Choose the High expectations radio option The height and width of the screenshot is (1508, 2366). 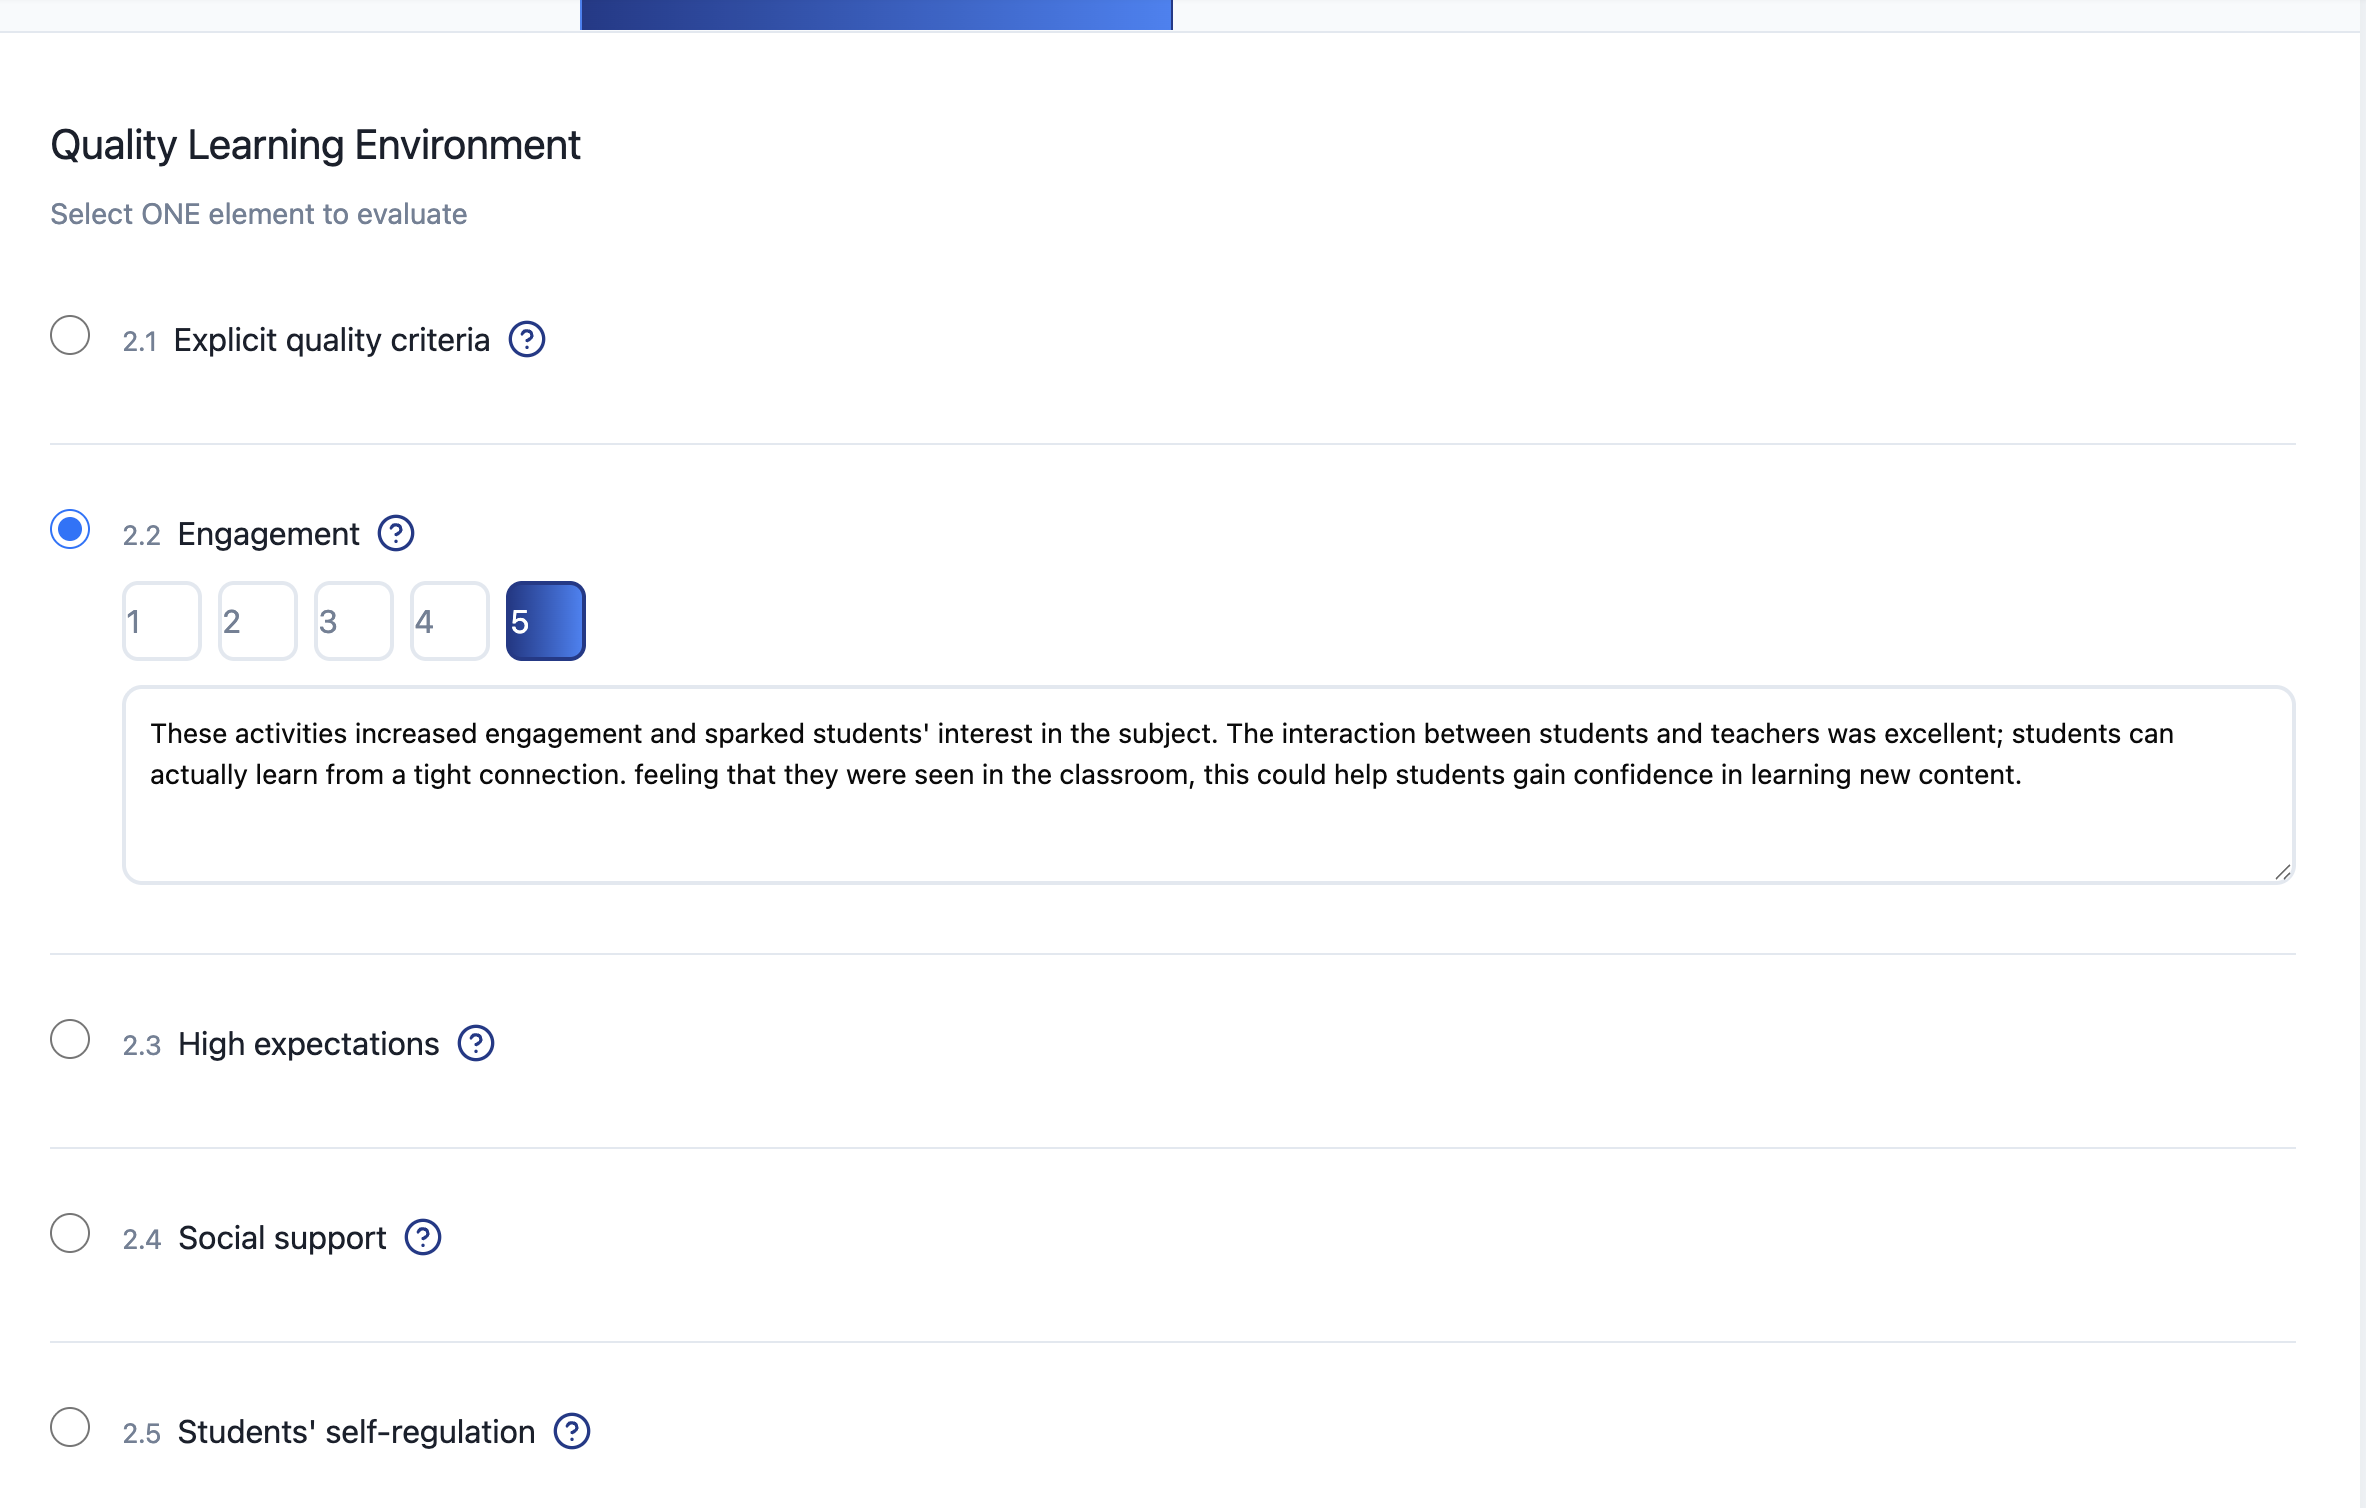pos(70,1040)
